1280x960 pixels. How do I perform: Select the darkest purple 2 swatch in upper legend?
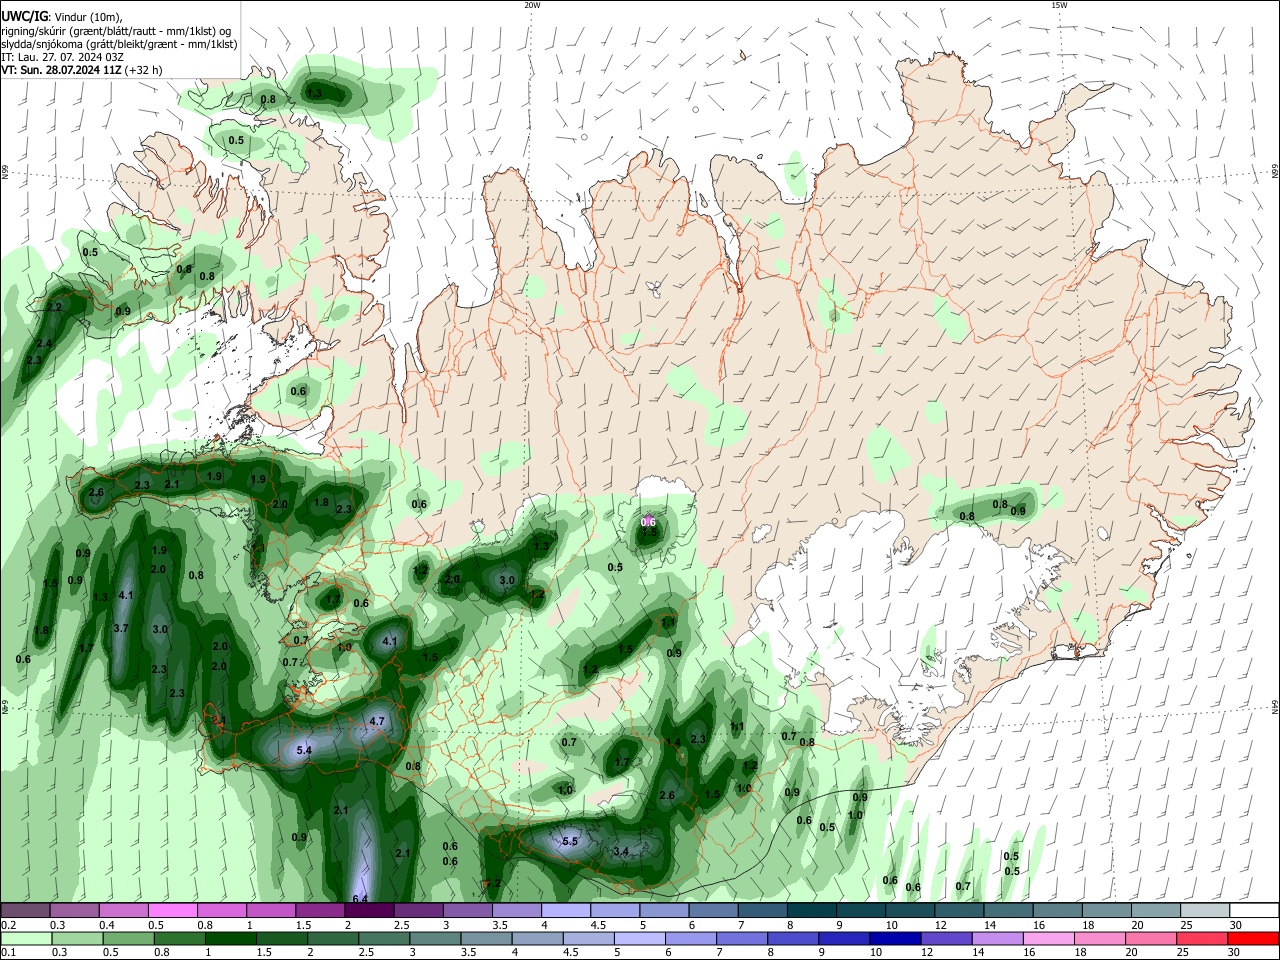click(x=369, y=911)
